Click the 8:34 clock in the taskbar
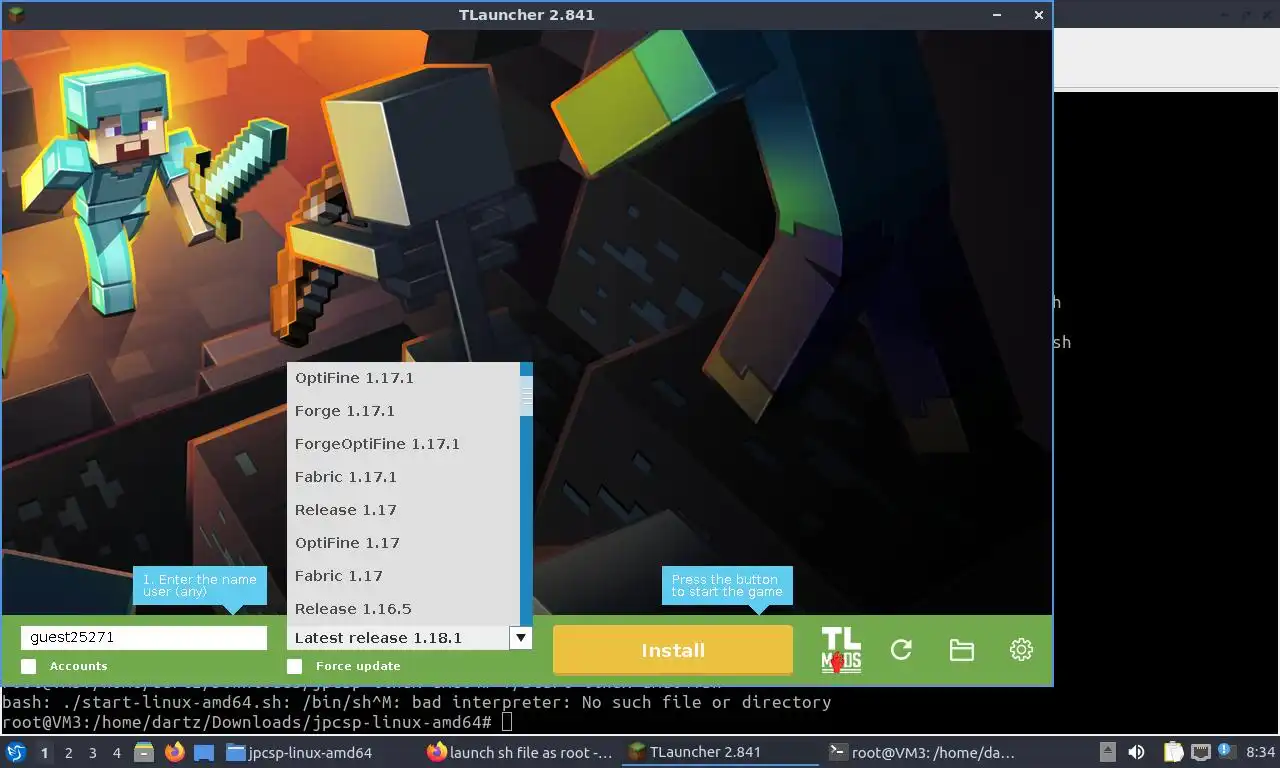Screen dimensions: 1280x768 tap(1261, 752)
